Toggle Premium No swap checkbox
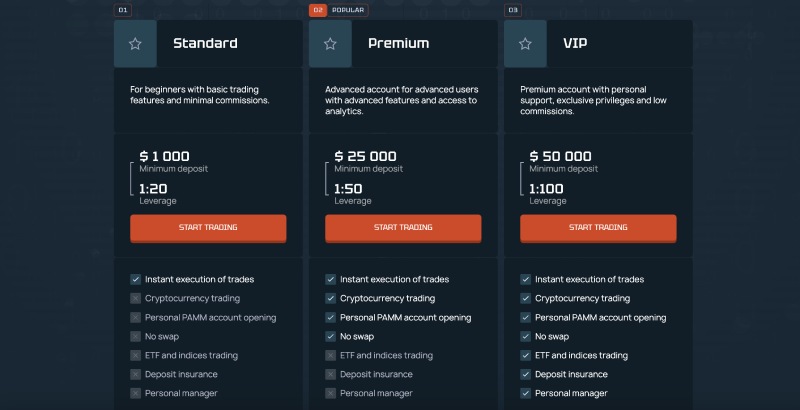800x410 pixels. click(331, 337)
